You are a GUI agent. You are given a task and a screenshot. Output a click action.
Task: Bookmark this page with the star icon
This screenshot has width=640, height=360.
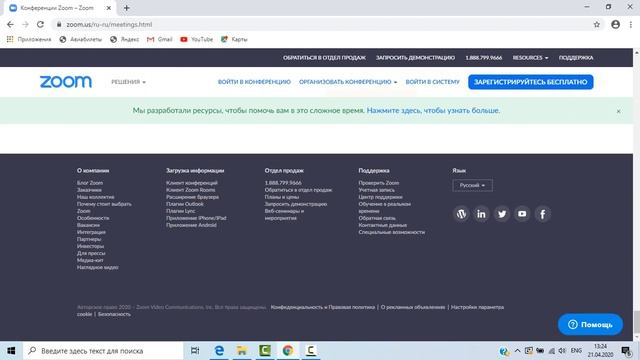click(597, 24)
